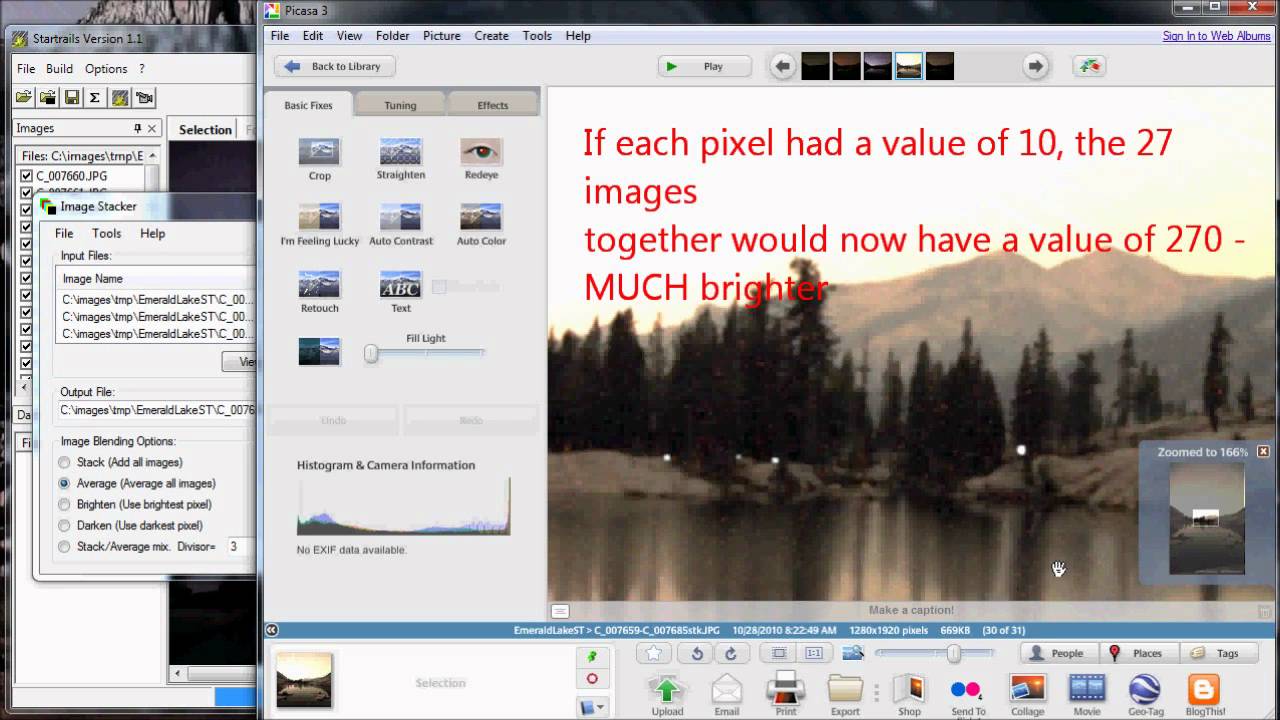Switch to the Effects tab
The height and width of the screenshot is (720, 1280).
(x=492, y=105)
